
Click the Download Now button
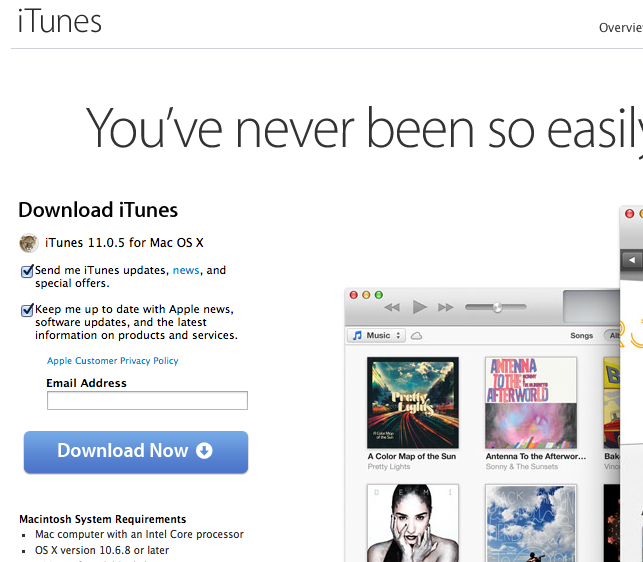click(136, 452)
